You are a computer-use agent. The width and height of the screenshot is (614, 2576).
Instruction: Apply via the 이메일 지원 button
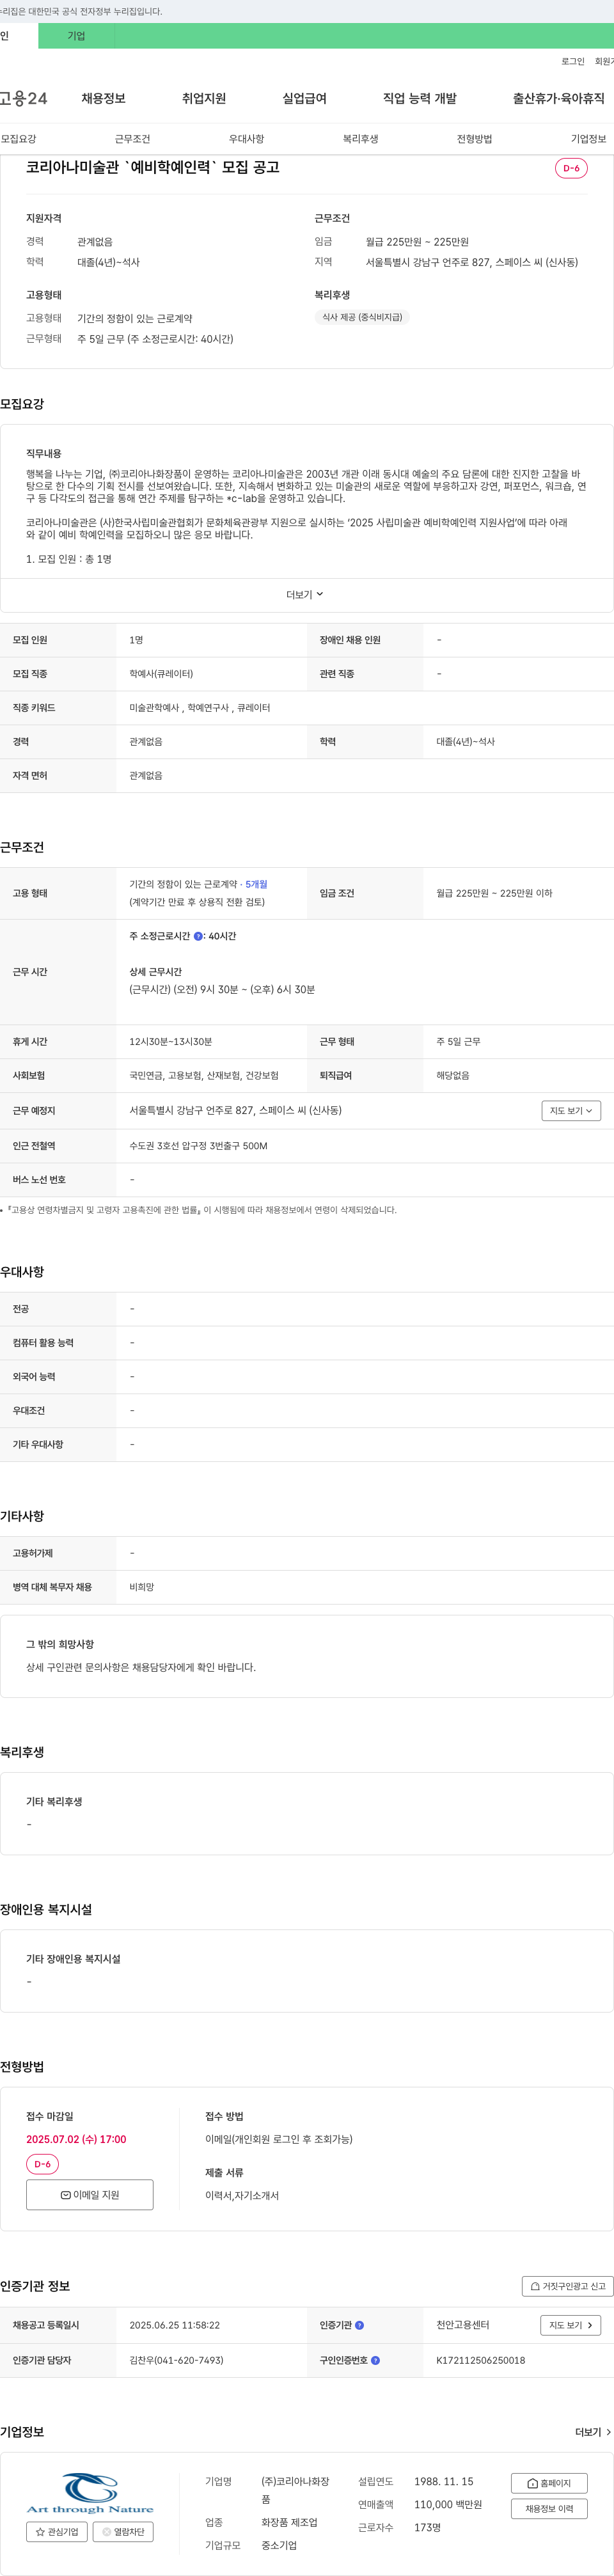90,2195
